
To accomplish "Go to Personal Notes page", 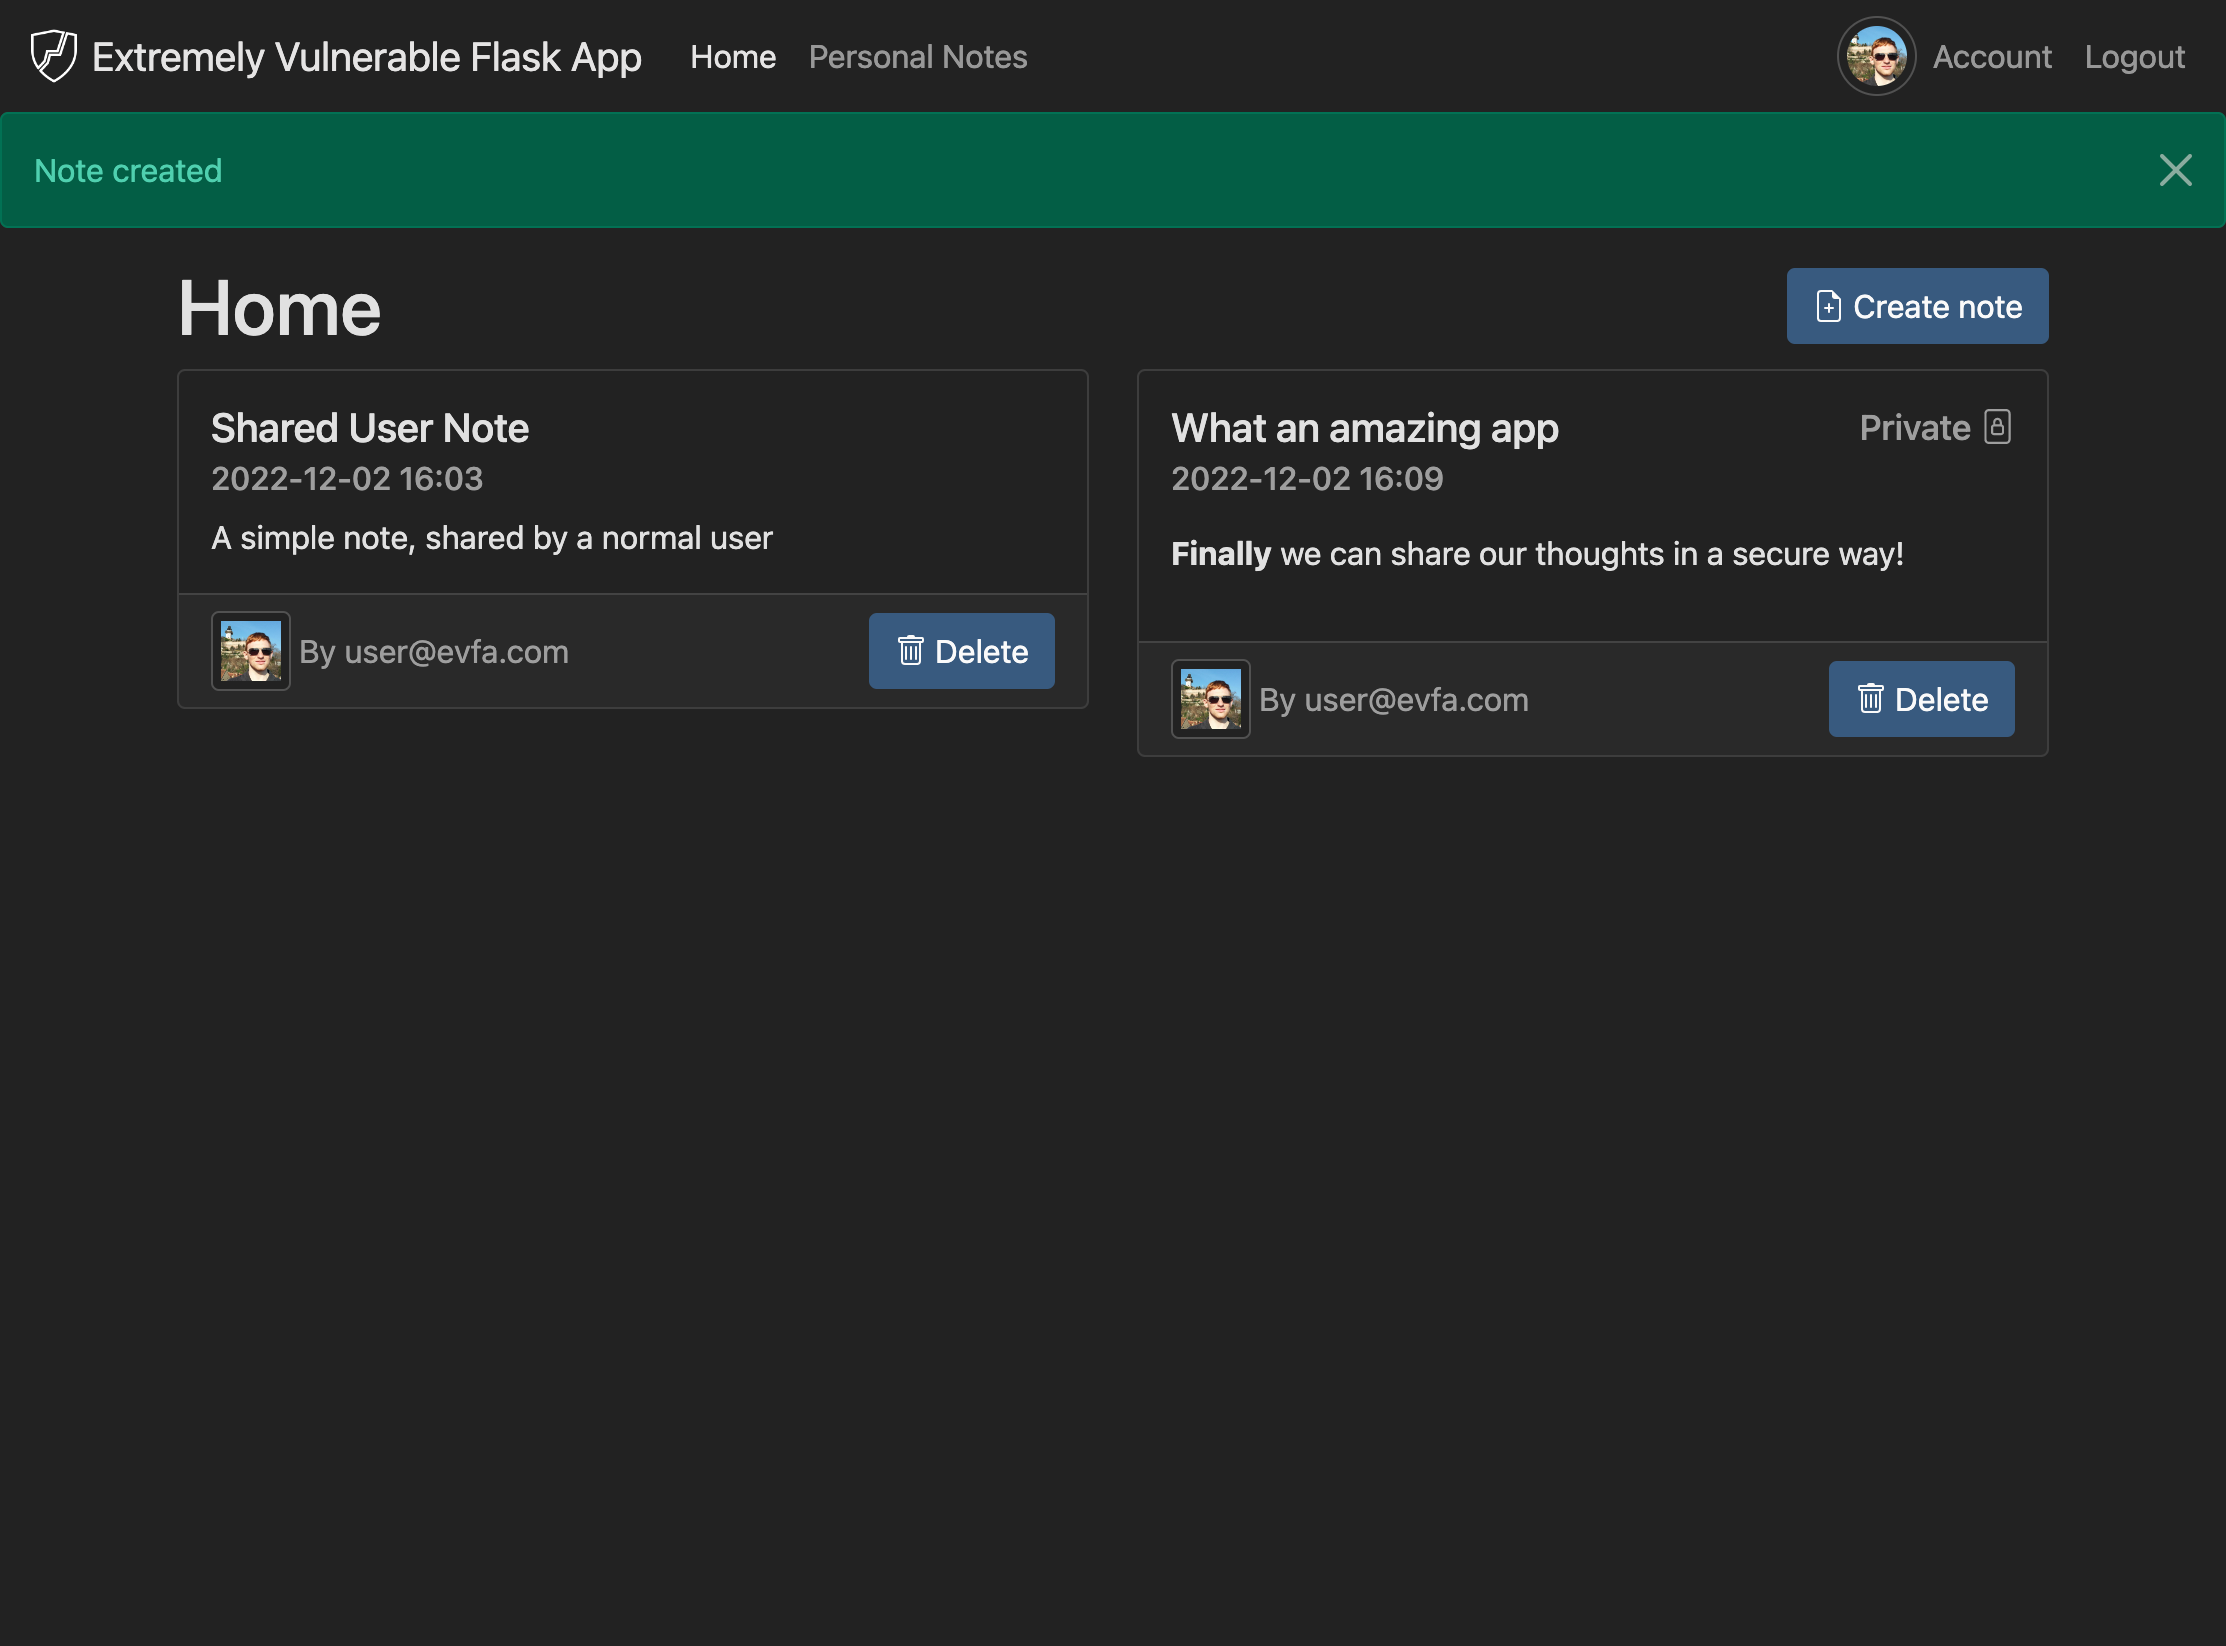I will tap(917, 57).
